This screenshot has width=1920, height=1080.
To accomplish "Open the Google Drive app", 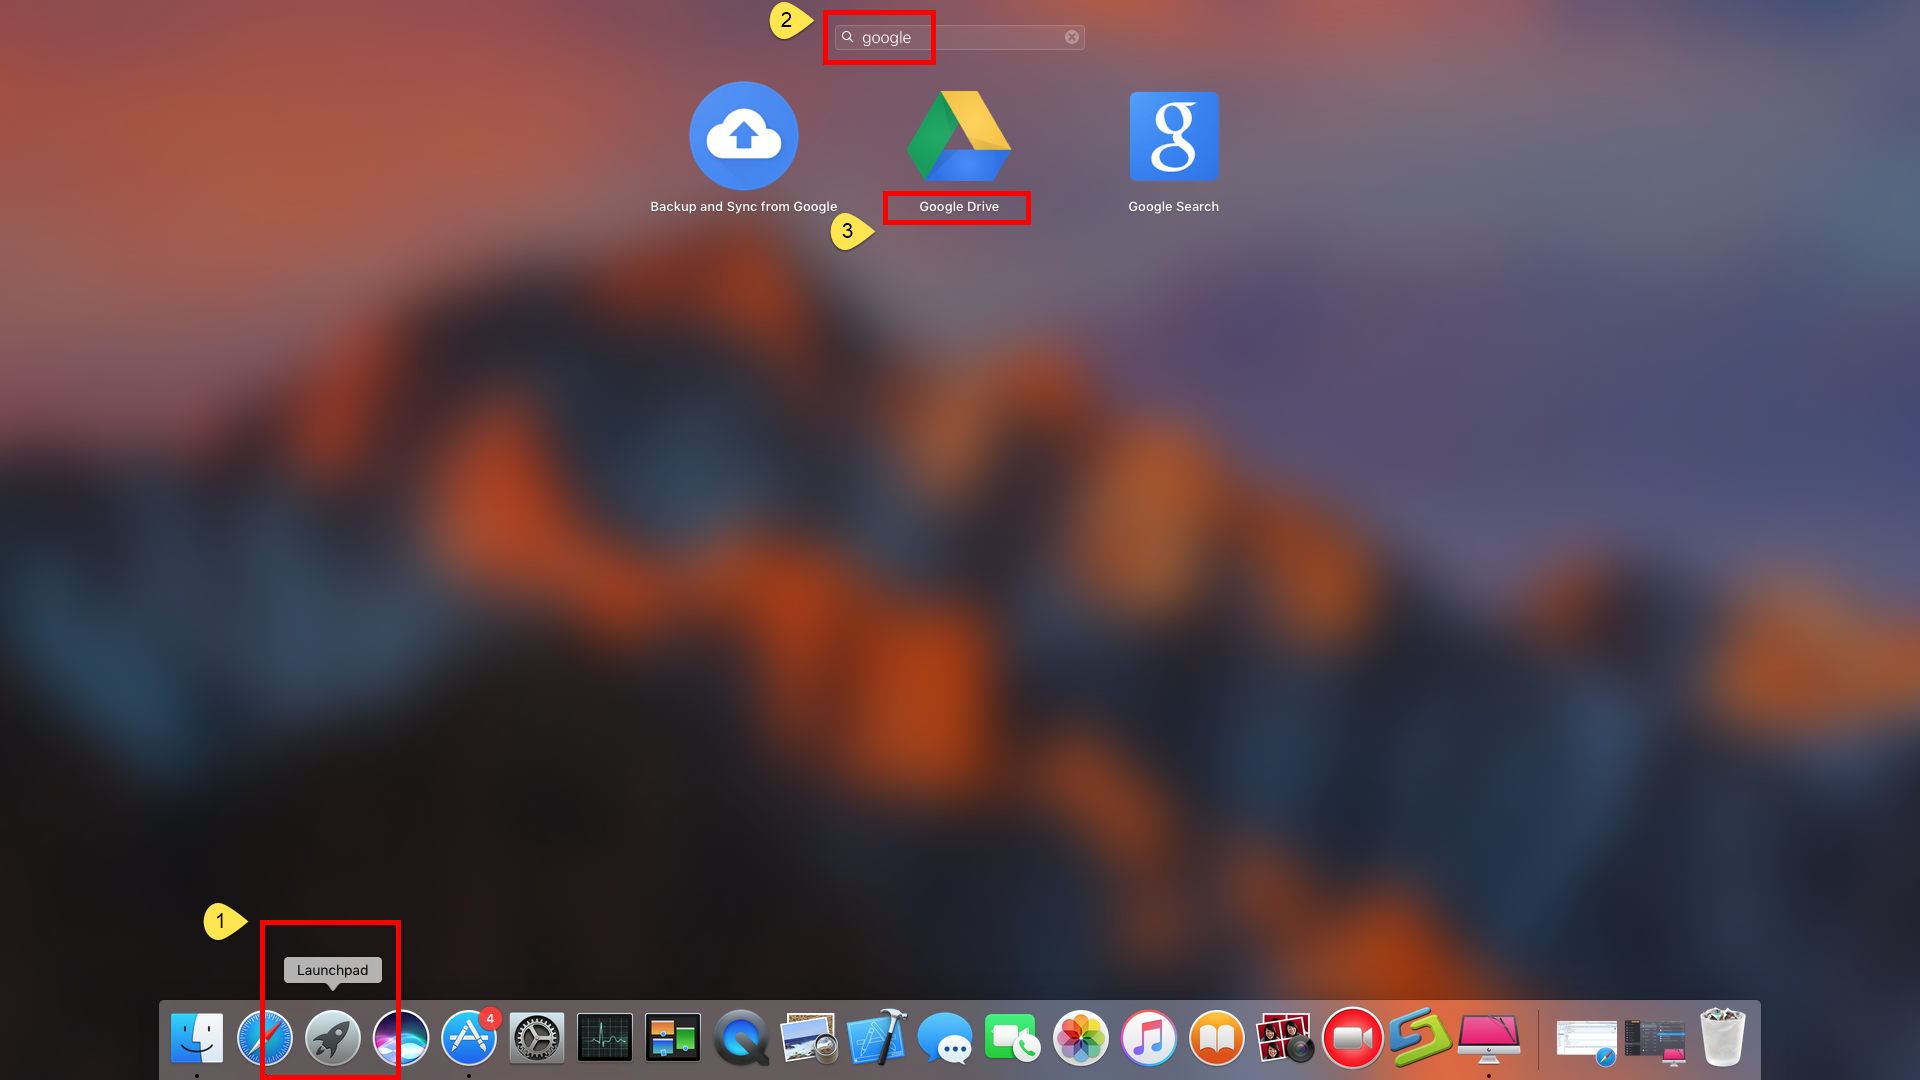I will (x=956, y=136).
